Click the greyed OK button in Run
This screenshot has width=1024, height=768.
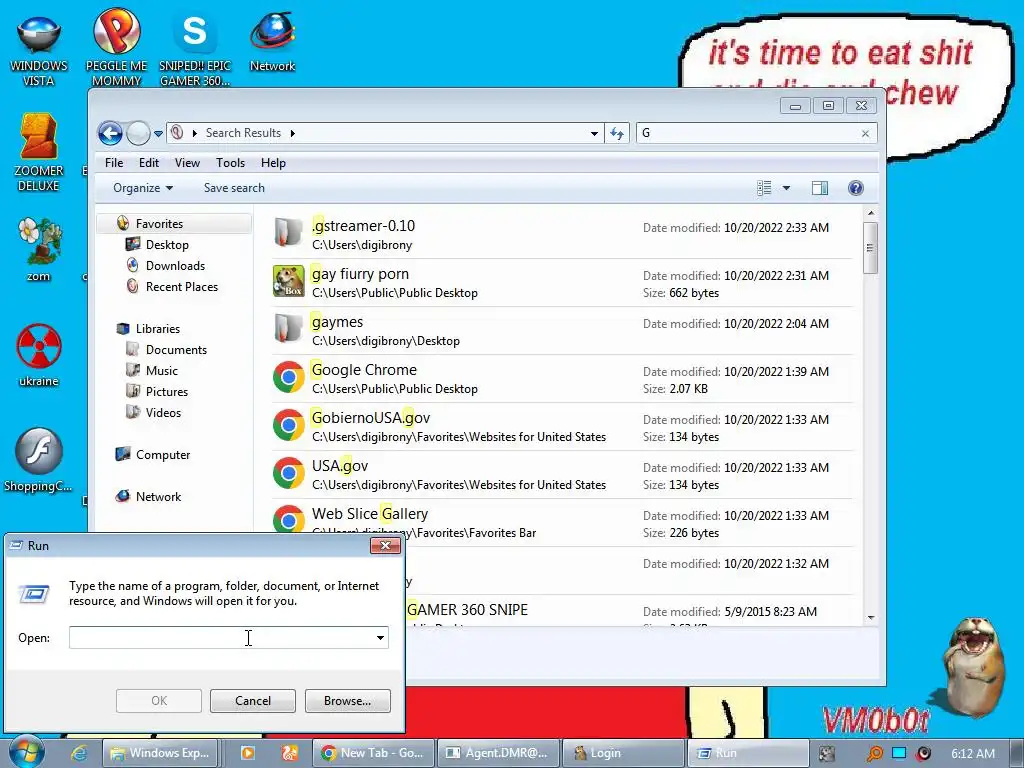coord(159,701)
